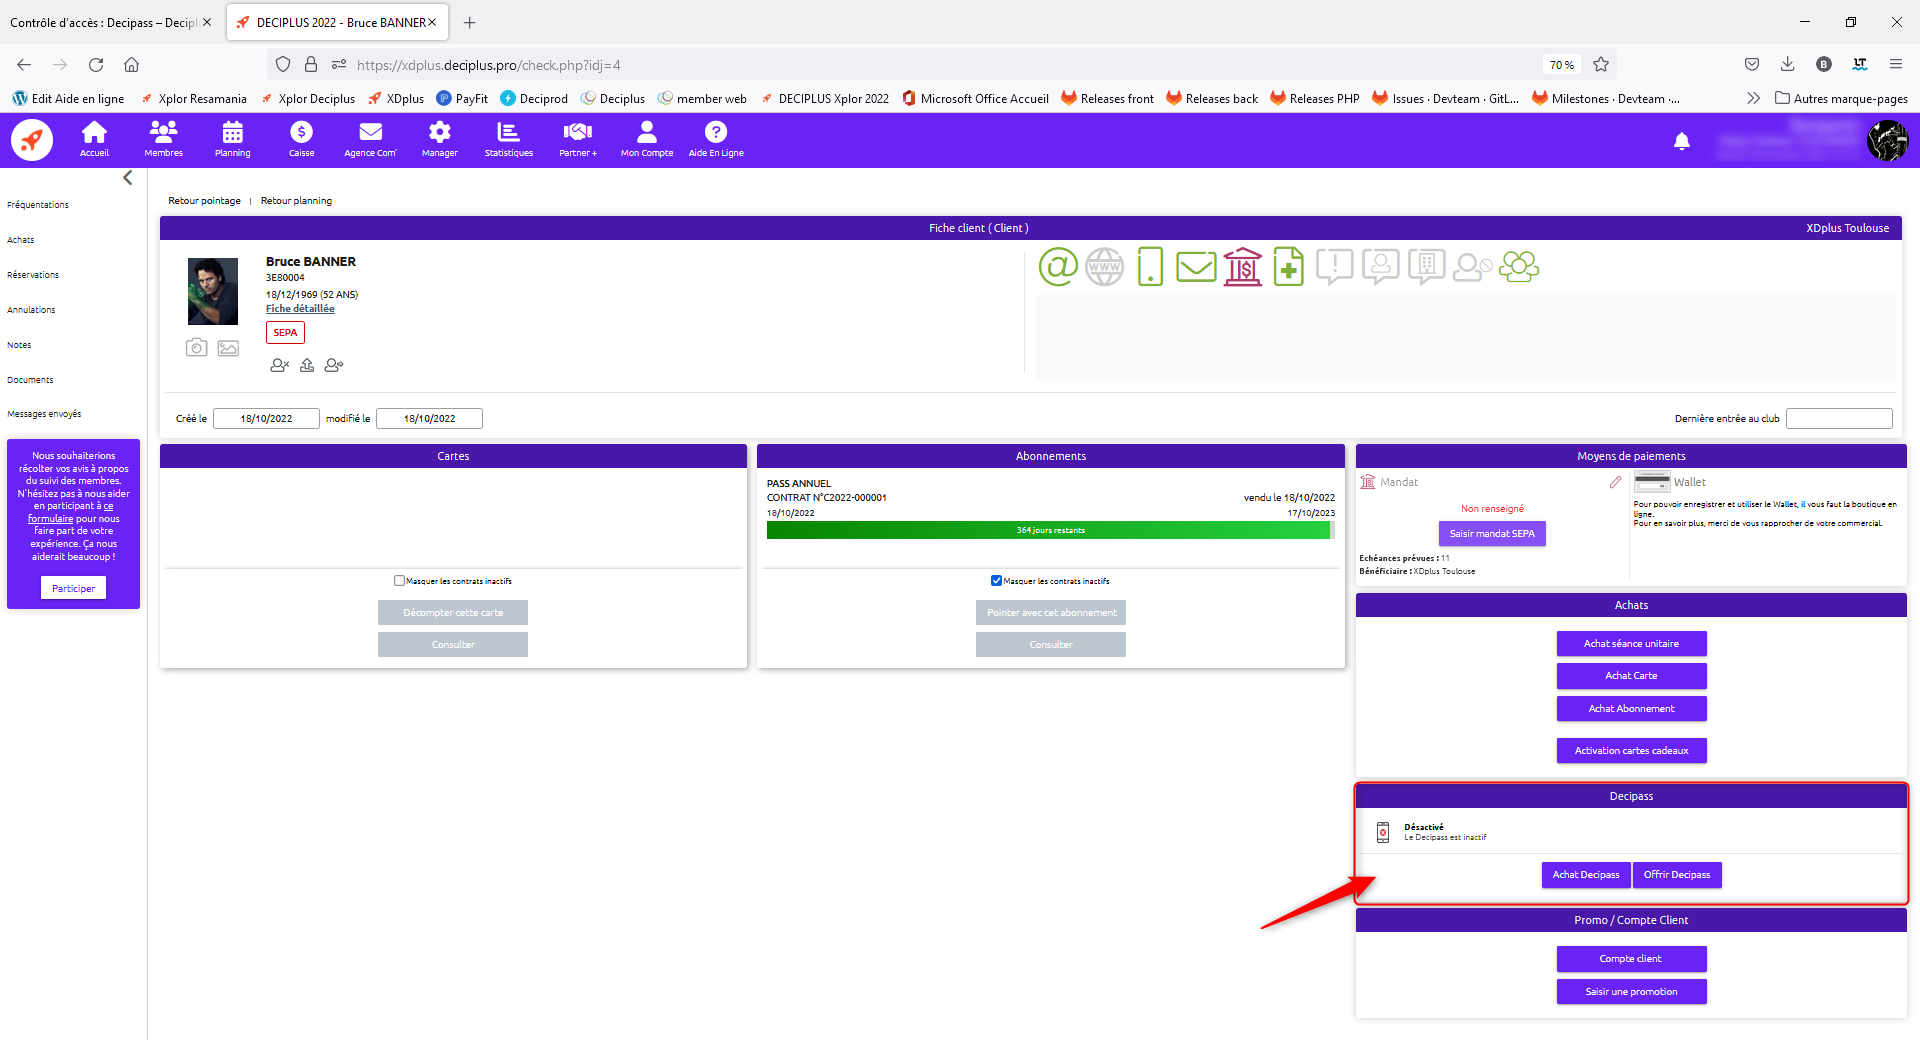Open the 'Fiche détaillée' link
The height and width of the screenshot is (1040, 1920).
[x=300, y=309]
